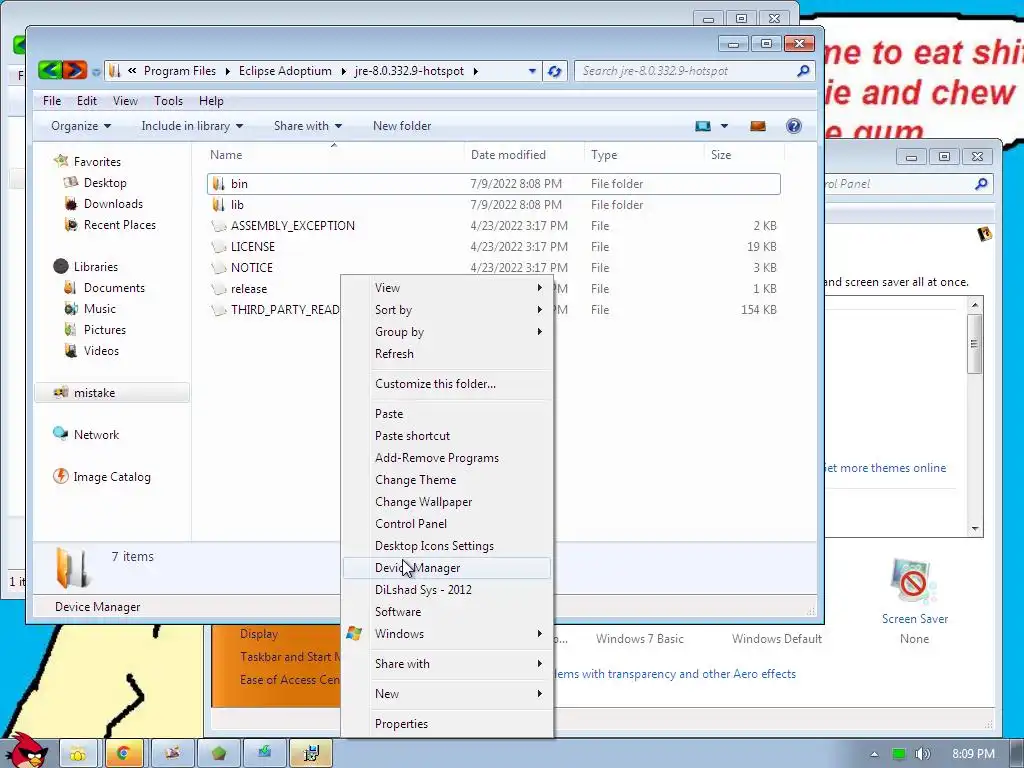Toggle the preview pane icon

pos(758,126)
